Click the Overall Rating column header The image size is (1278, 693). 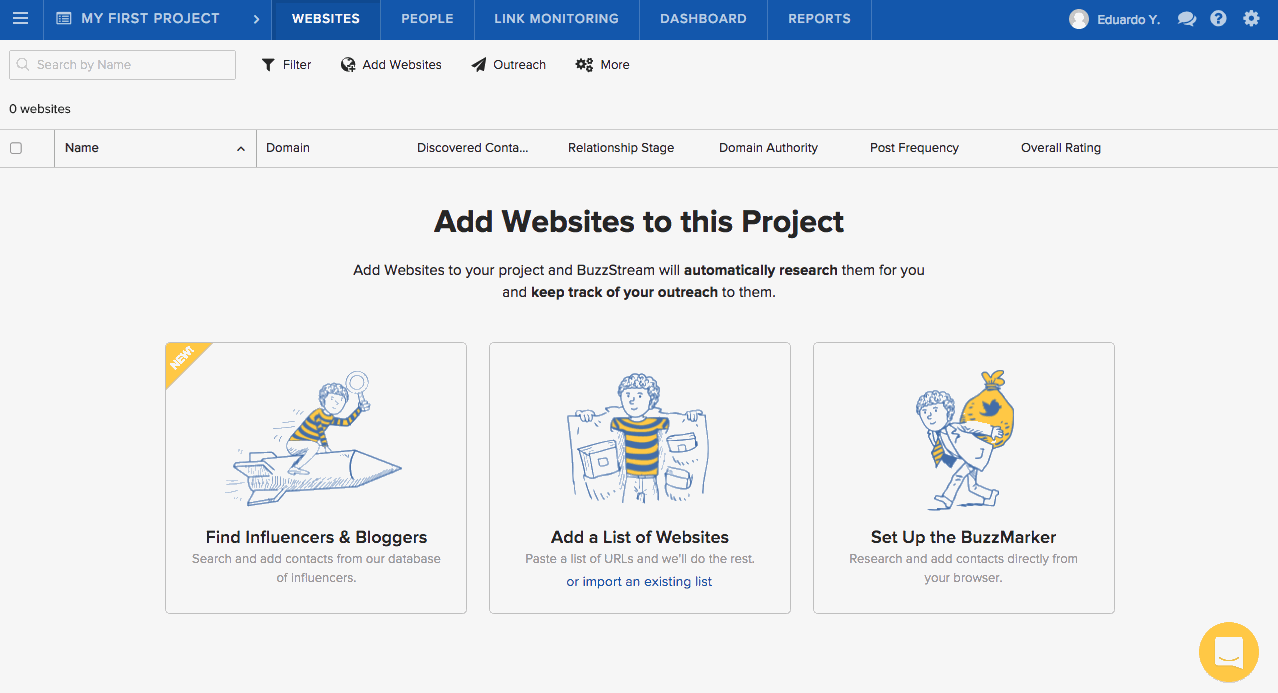pos(1061,148)
